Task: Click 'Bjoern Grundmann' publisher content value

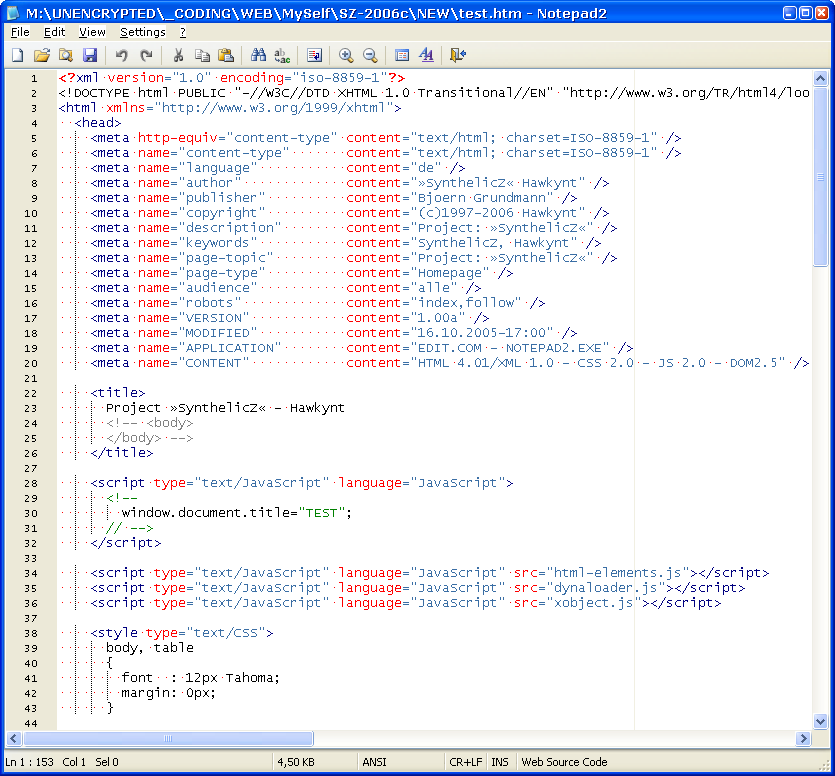Action: 482,198
